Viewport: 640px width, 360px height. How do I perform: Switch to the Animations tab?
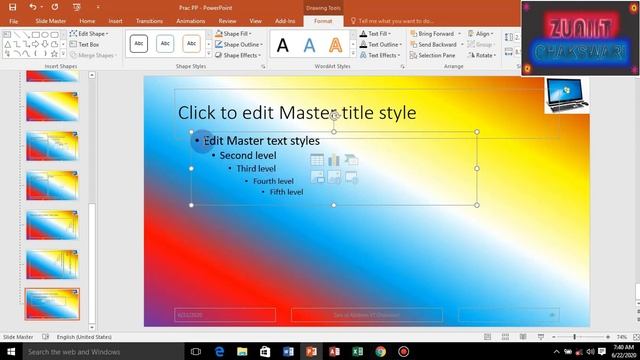[191, 21]
